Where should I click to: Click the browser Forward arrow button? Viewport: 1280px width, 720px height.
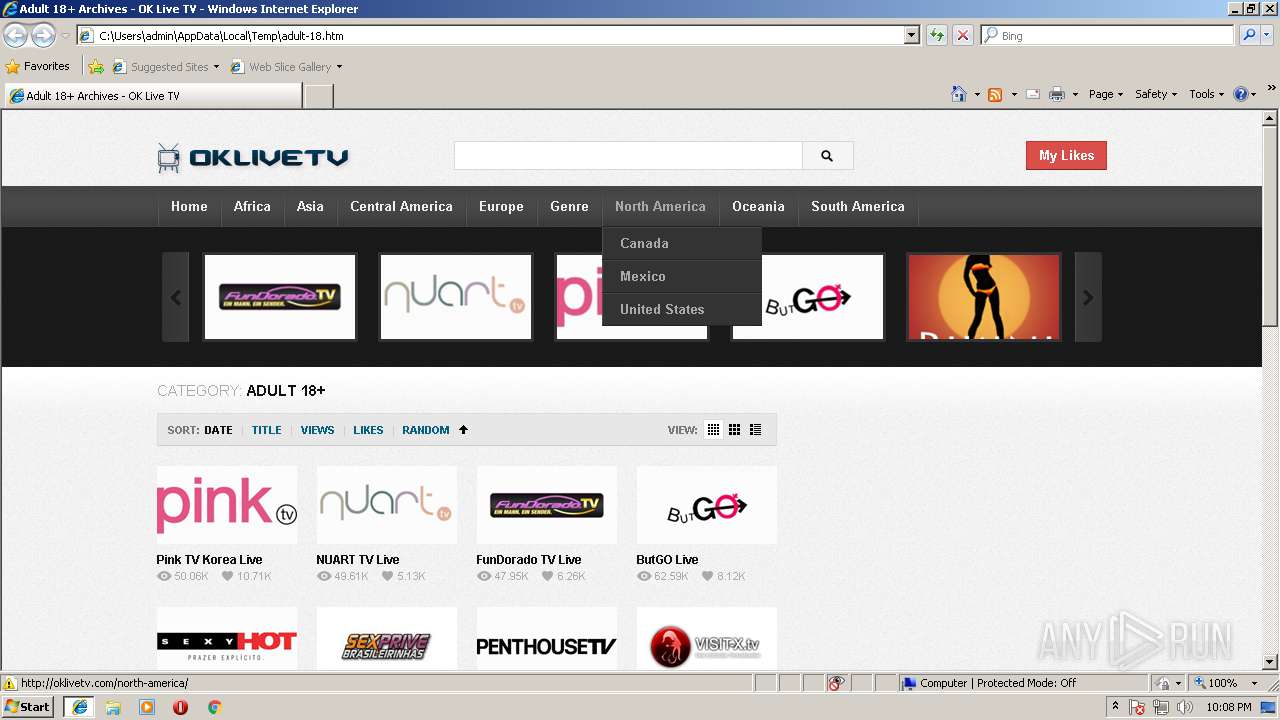[x=43, y=35]
